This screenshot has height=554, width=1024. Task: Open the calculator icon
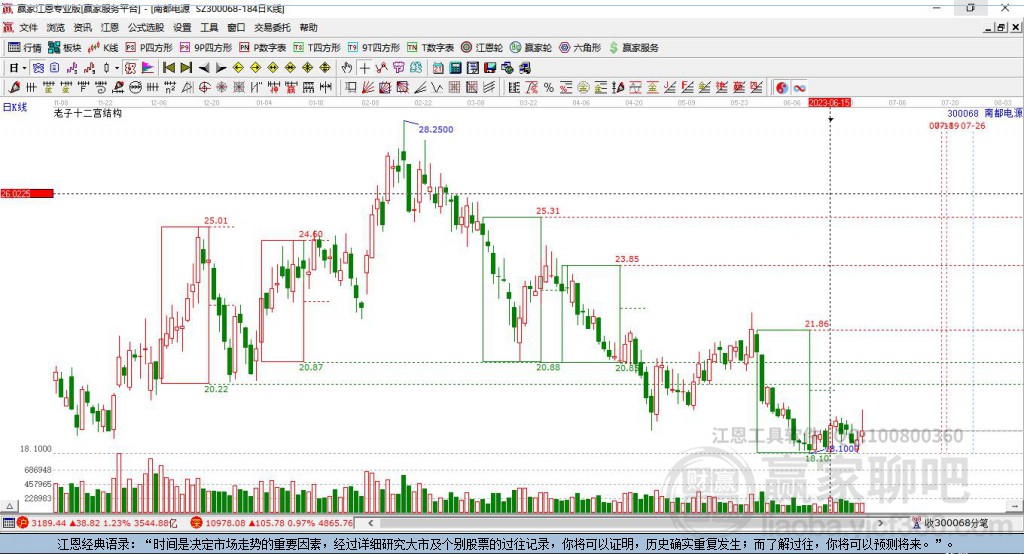(x=455, y=68)
